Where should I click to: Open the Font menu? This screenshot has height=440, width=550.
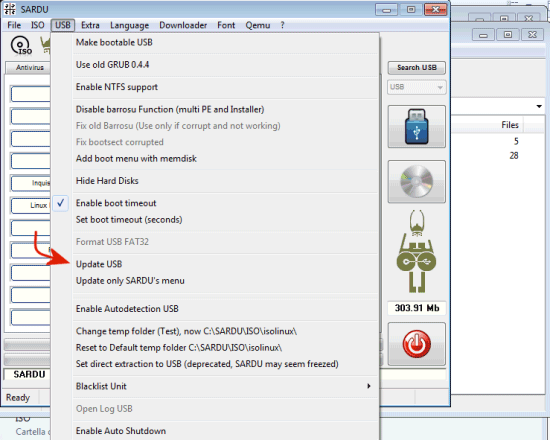[226, 25]
